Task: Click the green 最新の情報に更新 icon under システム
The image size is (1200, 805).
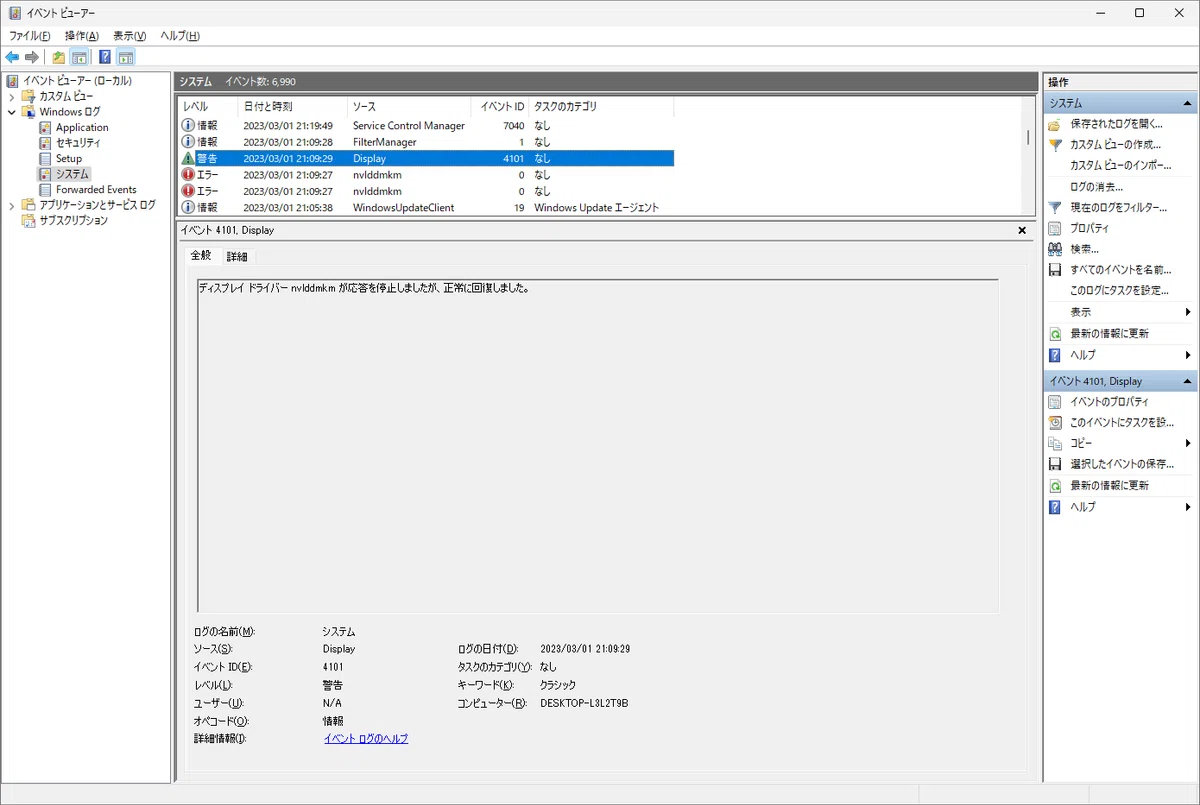Action: 1054,334
